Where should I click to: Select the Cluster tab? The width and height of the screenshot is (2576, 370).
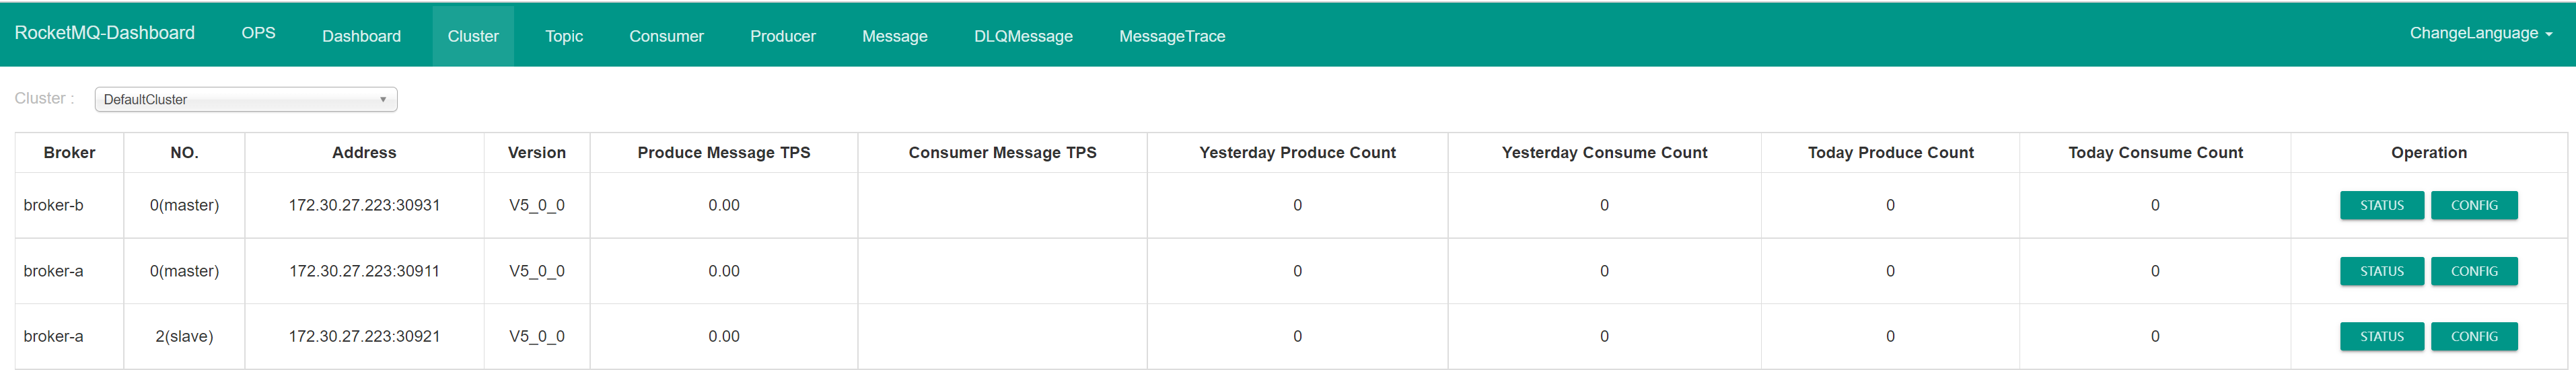tap(473, 36)
